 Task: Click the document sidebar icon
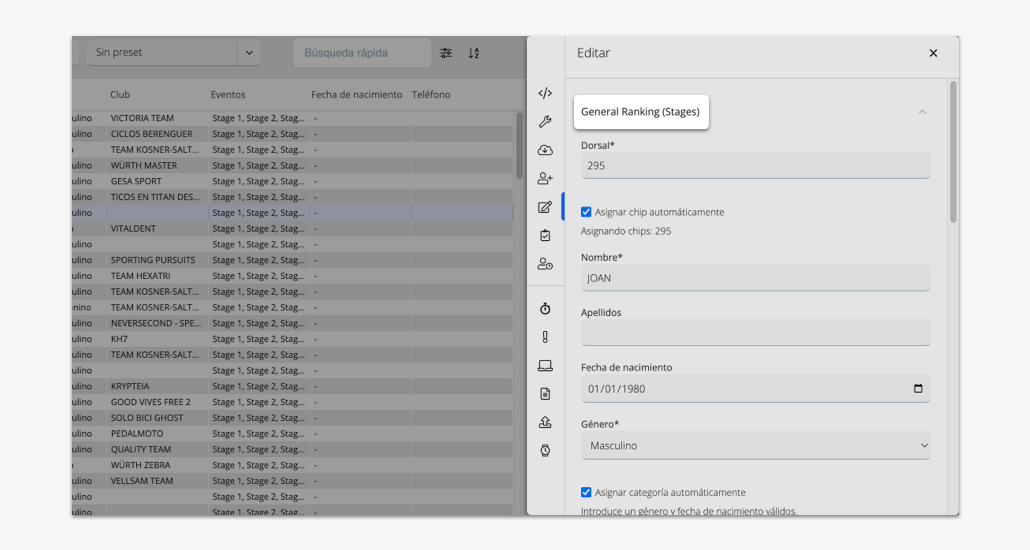545,394
